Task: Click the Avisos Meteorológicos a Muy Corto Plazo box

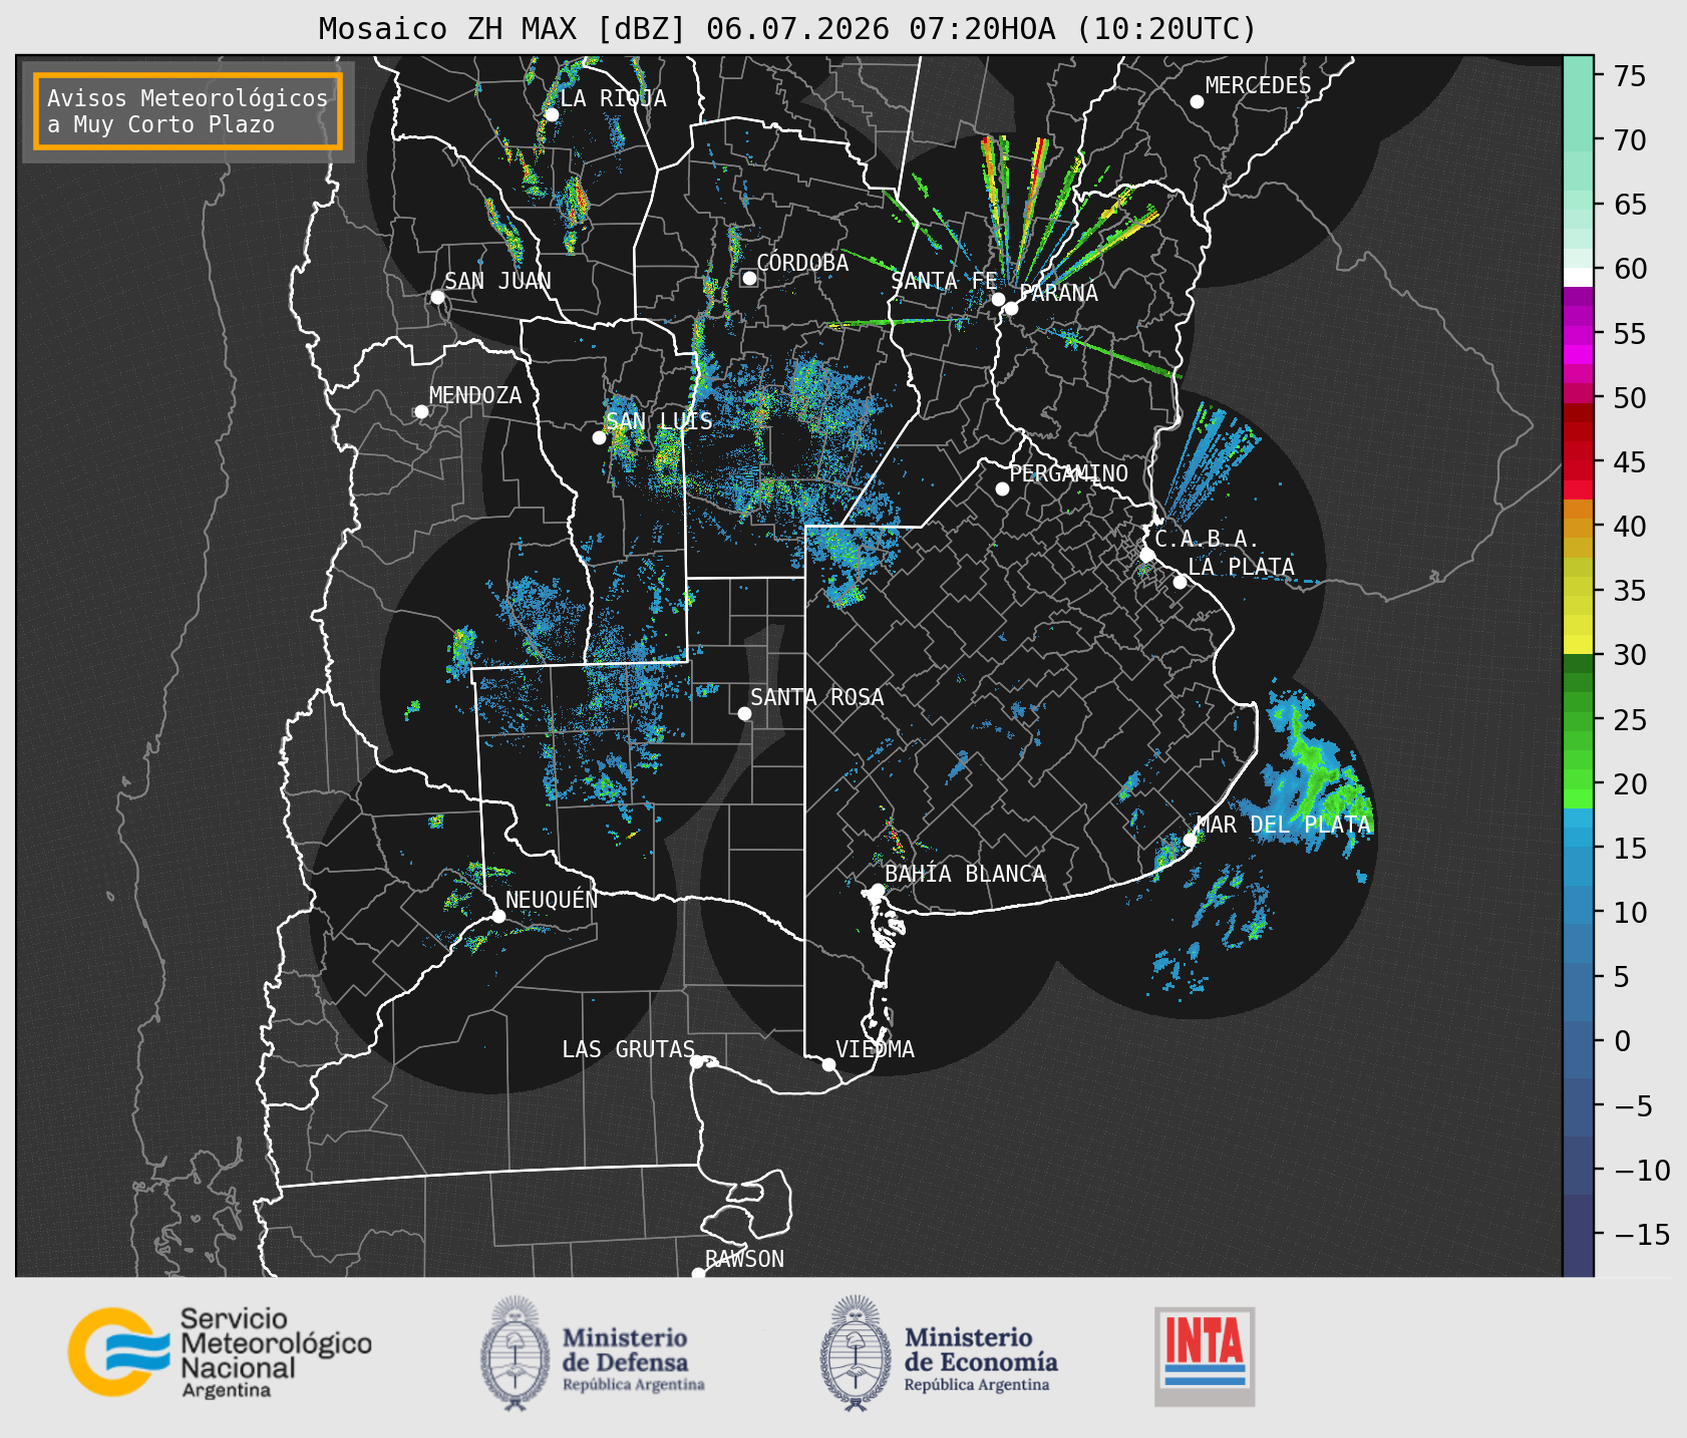Action: tap(188, 111)
